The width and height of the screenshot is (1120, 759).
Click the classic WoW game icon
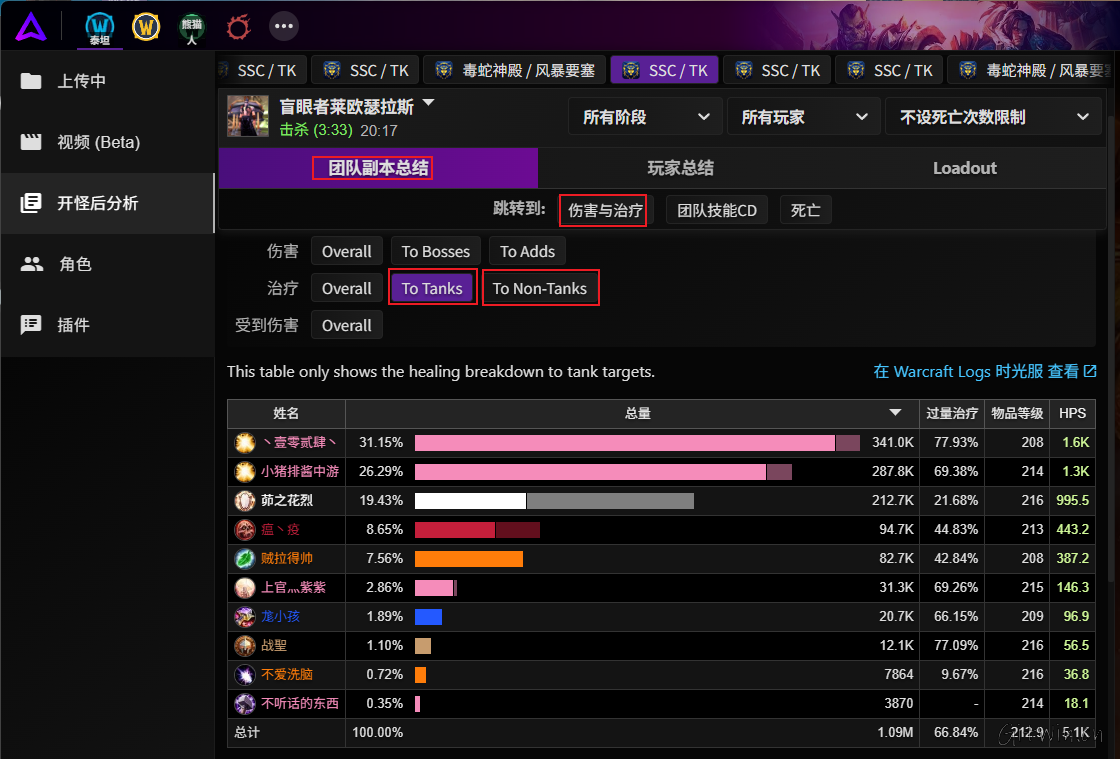pos(146,27)
